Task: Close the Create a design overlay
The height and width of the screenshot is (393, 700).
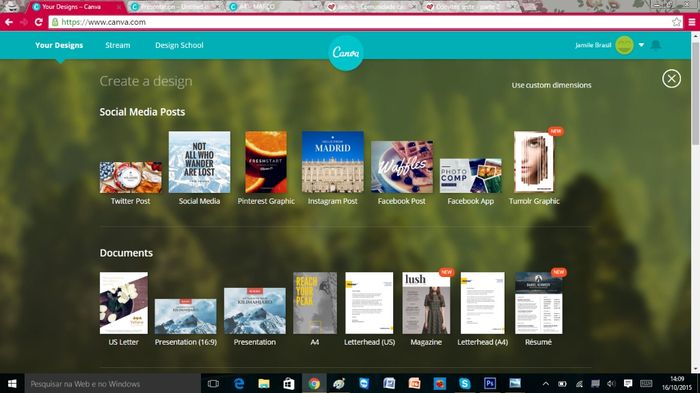Action: pyautogui.click(x=671, y=79)
